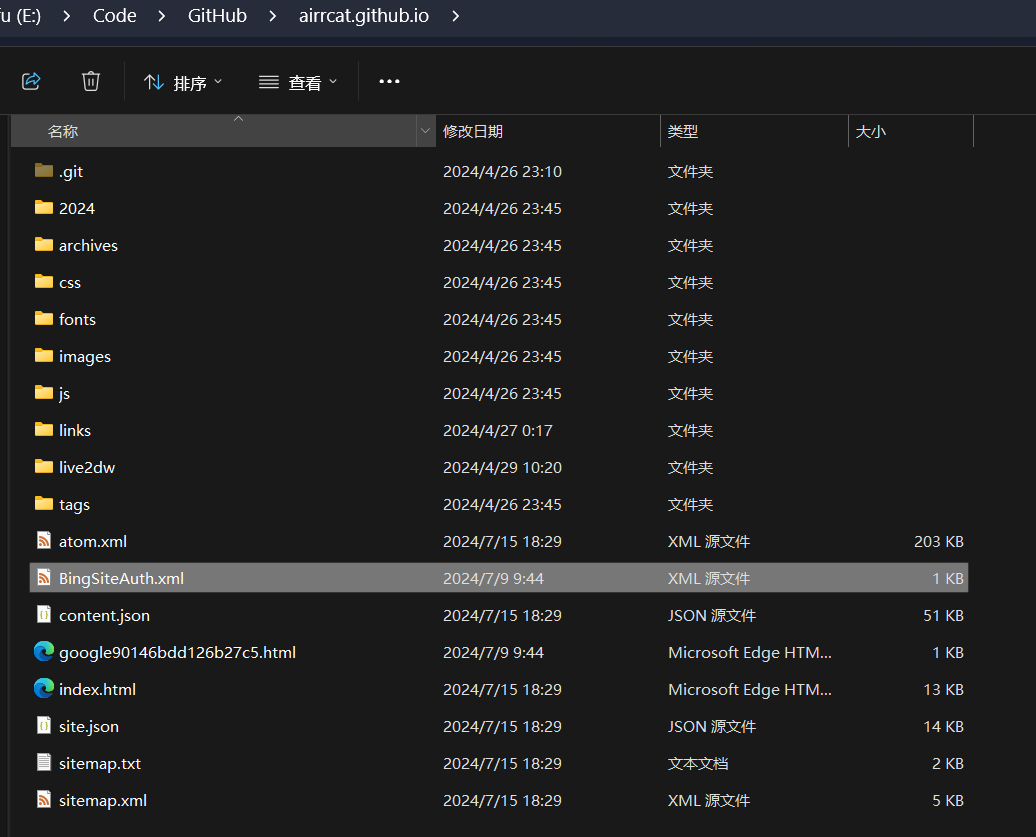Click the .git folder icon
Screen dimensions: 1036x837
(x=43, y=171)
